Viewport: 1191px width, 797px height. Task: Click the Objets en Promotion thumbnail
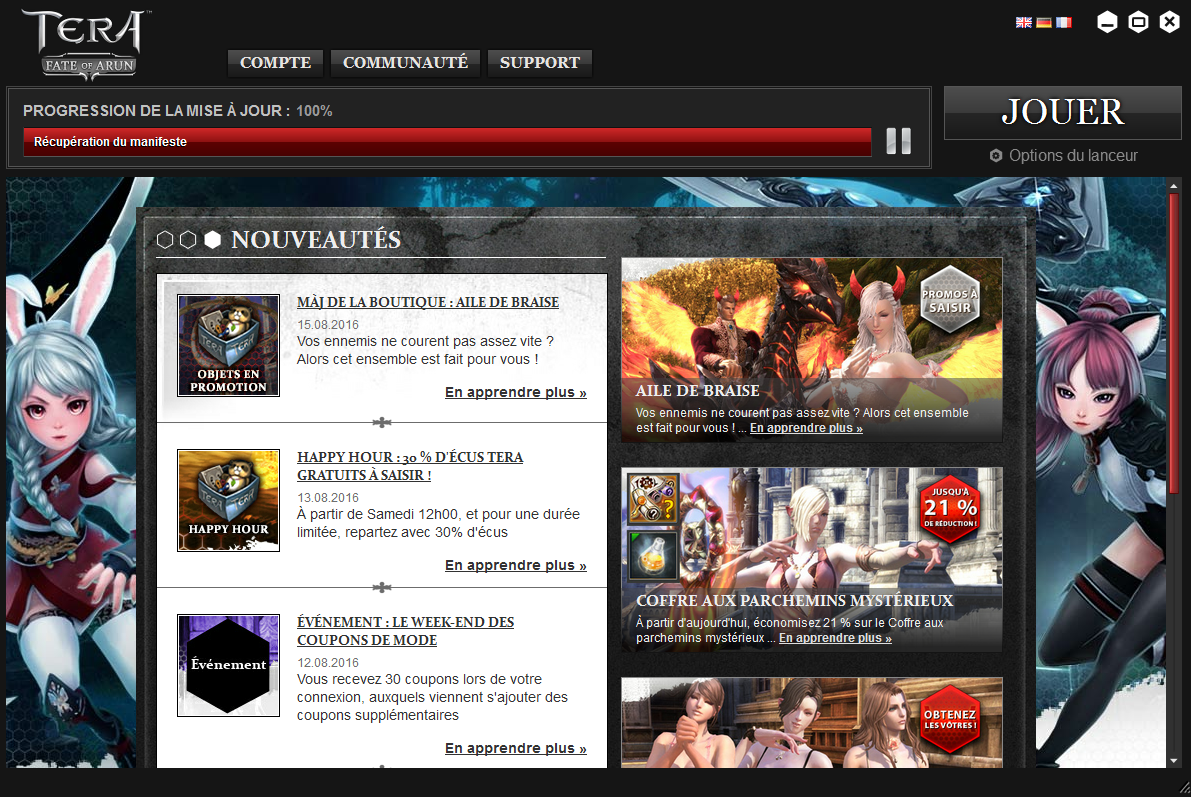228,345
